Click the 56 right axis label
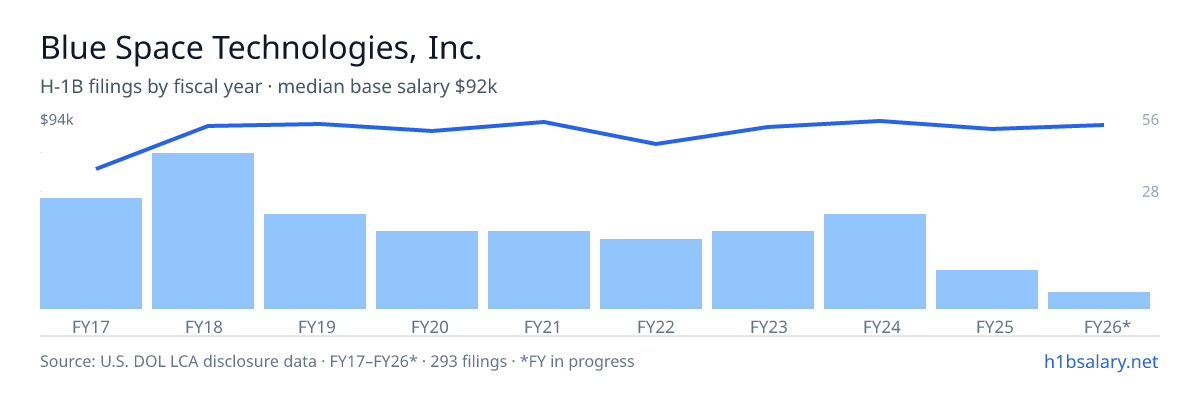This screenshot has width=1200, height=400. pyautogui.click(x=1150, y=120)
